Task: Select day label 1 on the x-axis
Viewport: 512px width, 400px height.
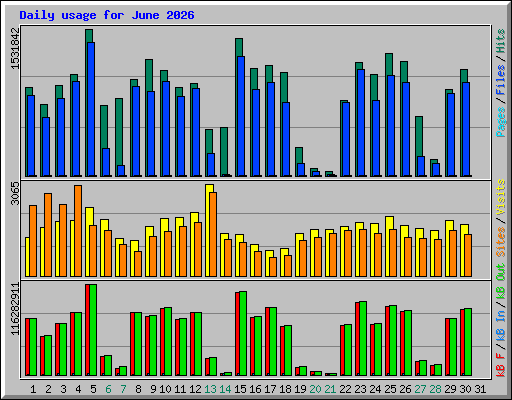Action: pos(33,389)
